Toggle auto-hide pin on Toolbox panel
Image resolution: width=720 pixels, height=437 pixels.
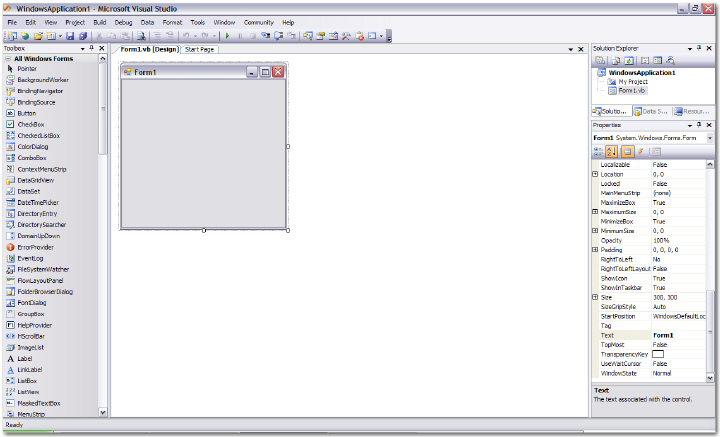pyautogui.click(x=91, y=48)
